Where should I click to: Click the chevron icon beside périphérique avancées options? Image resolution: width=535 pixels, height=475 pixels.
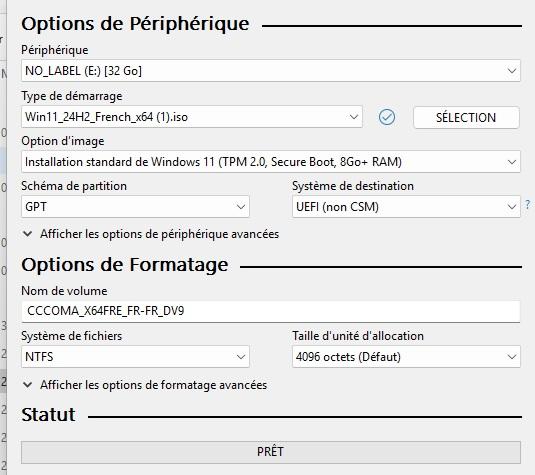tap(27, 234)
